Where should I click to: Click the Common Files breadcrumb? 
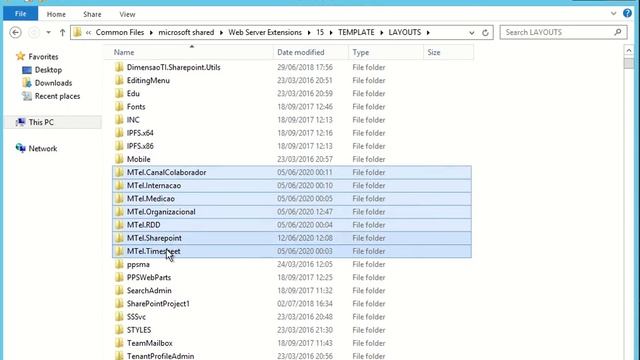pos(120,32)
